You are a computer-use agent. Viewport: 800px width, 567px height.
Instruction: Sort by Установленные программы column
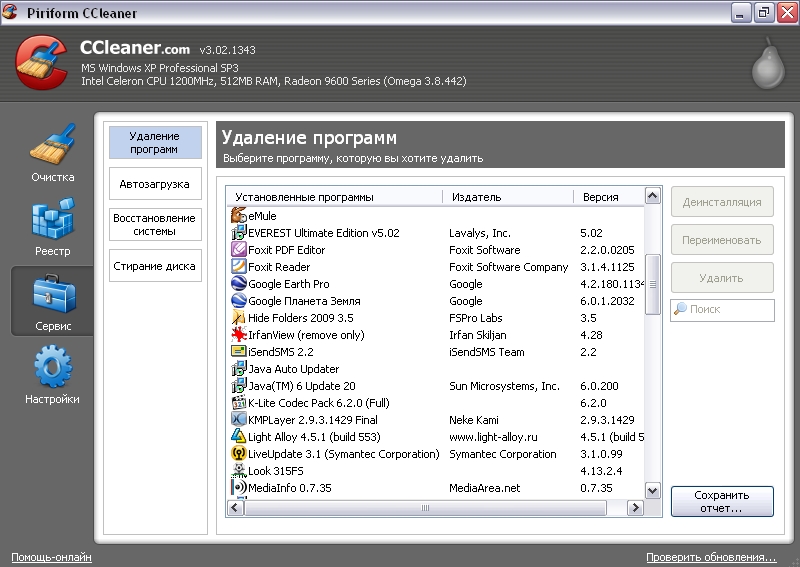(x=334, y=196)
